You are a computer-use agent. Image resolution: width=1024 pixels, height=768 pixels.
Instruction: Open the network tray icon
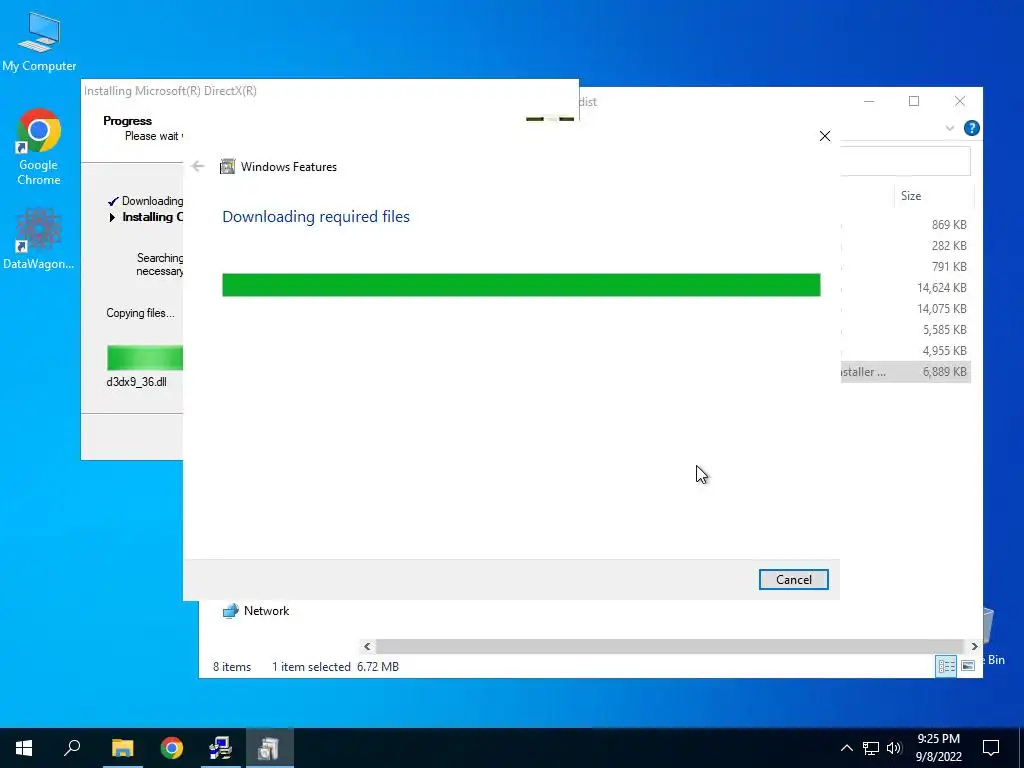pyautogui.click(x=871, y=748)
